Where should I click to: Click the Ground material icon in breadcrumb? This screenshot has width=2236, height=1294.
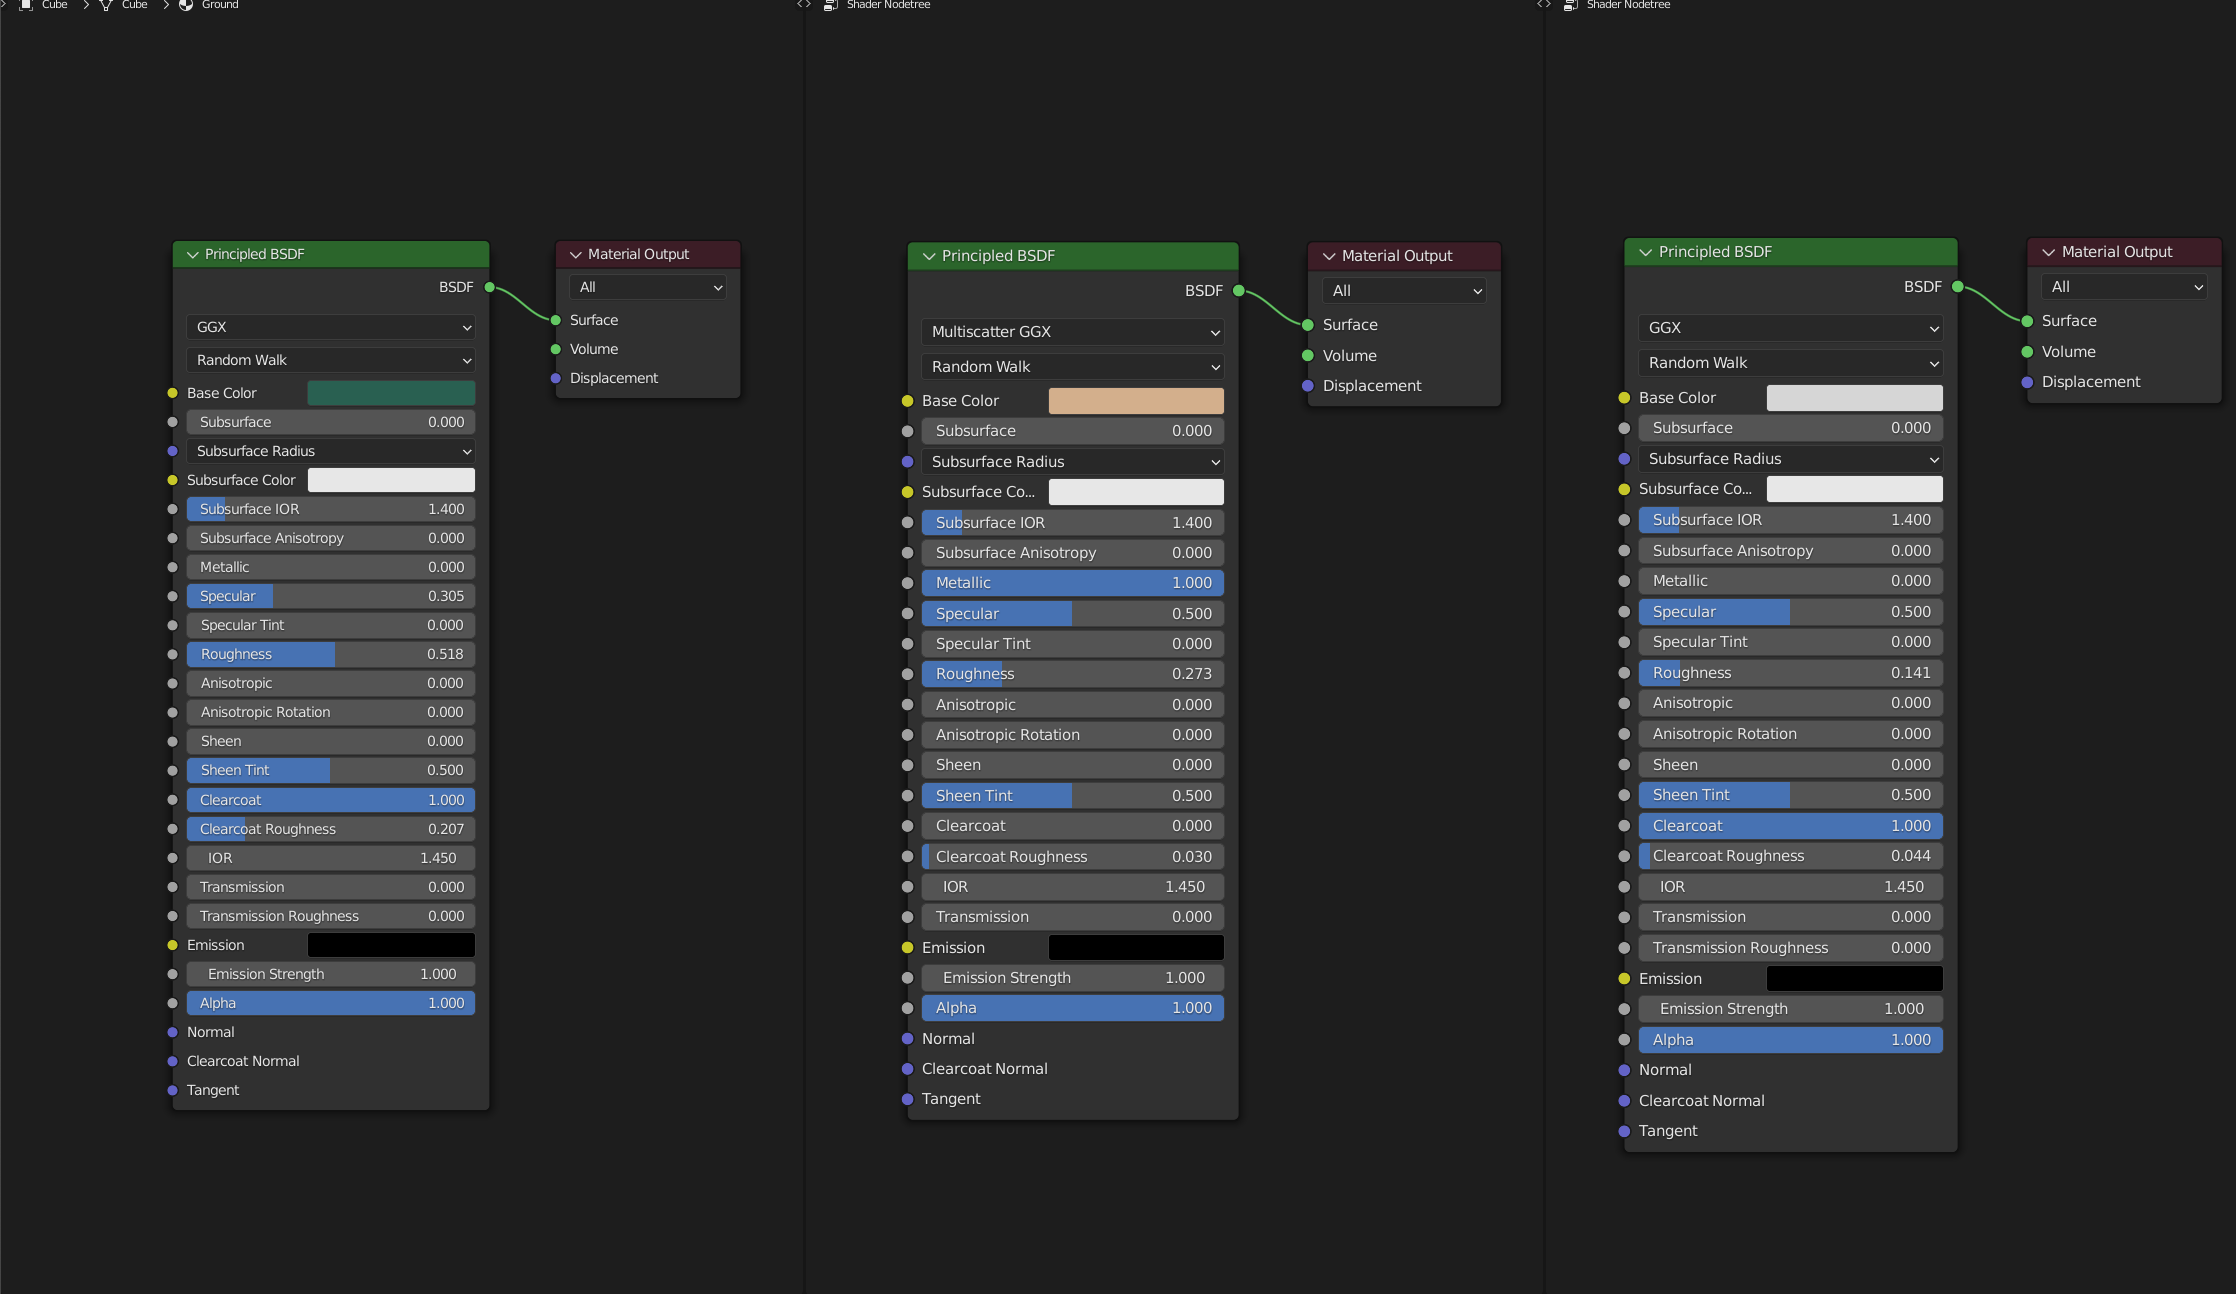pos(186,5)
